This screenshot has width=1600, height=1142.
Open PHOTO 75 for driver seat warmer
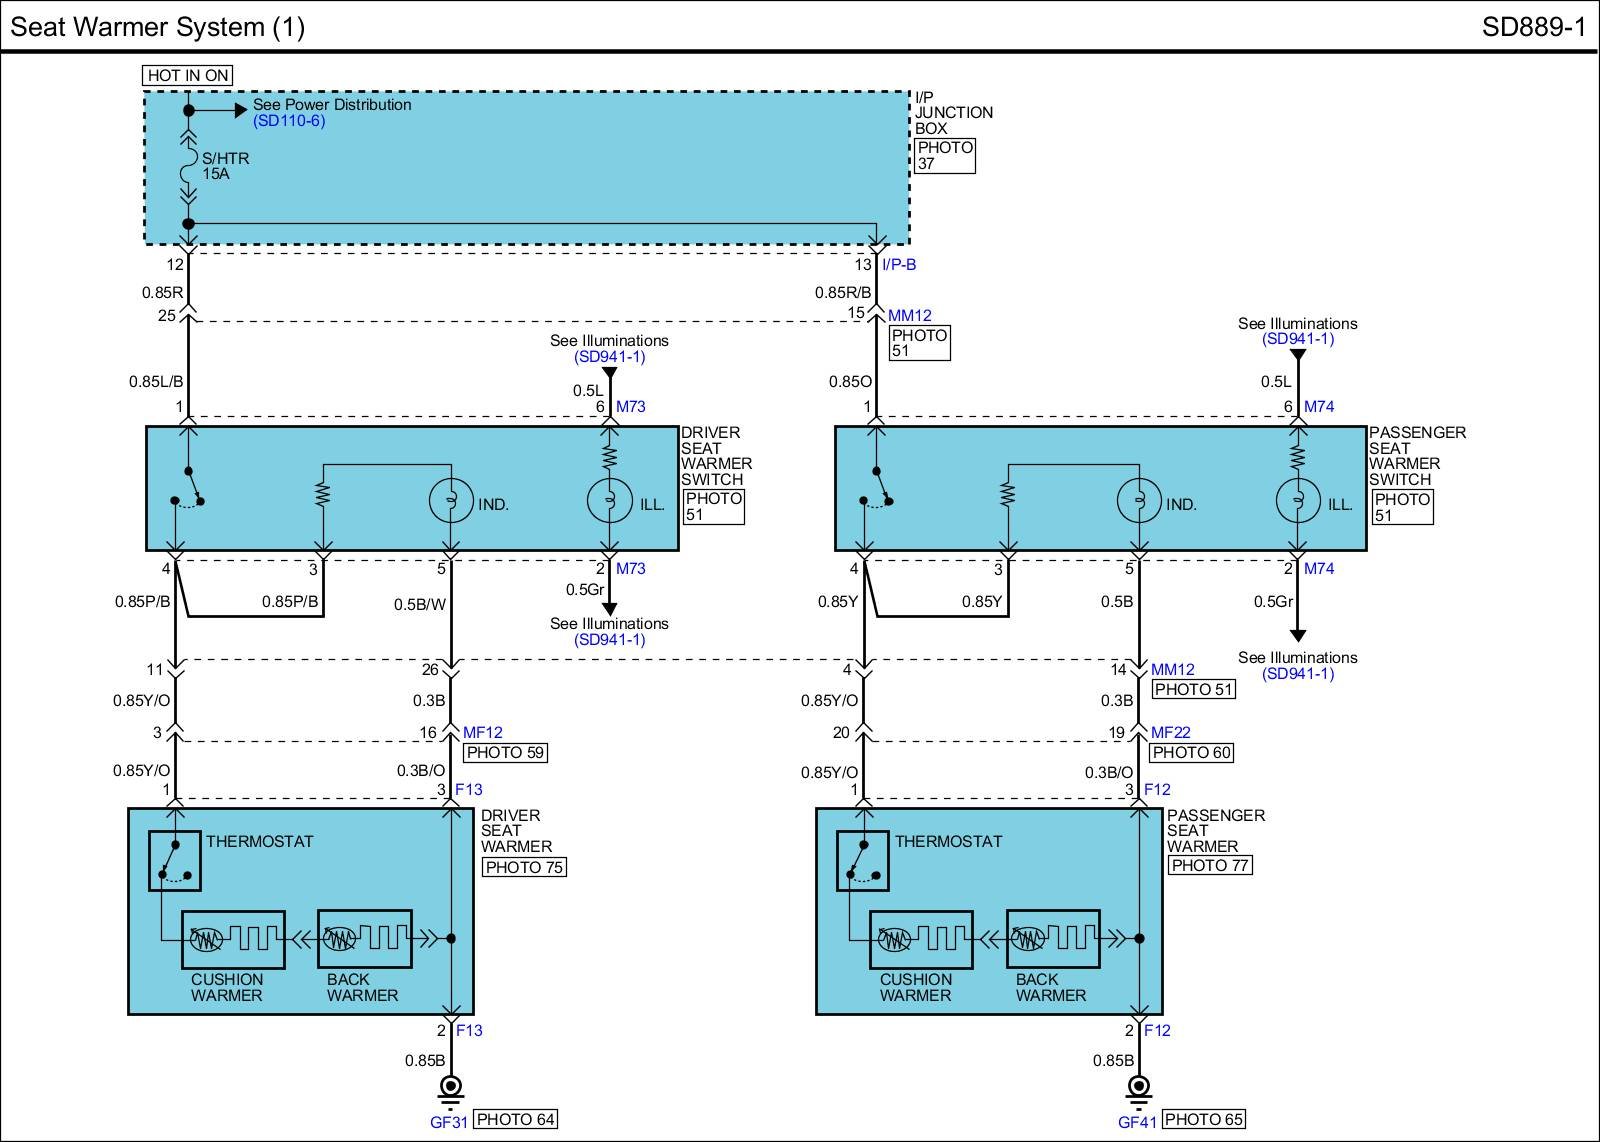[x=524, y=867]
